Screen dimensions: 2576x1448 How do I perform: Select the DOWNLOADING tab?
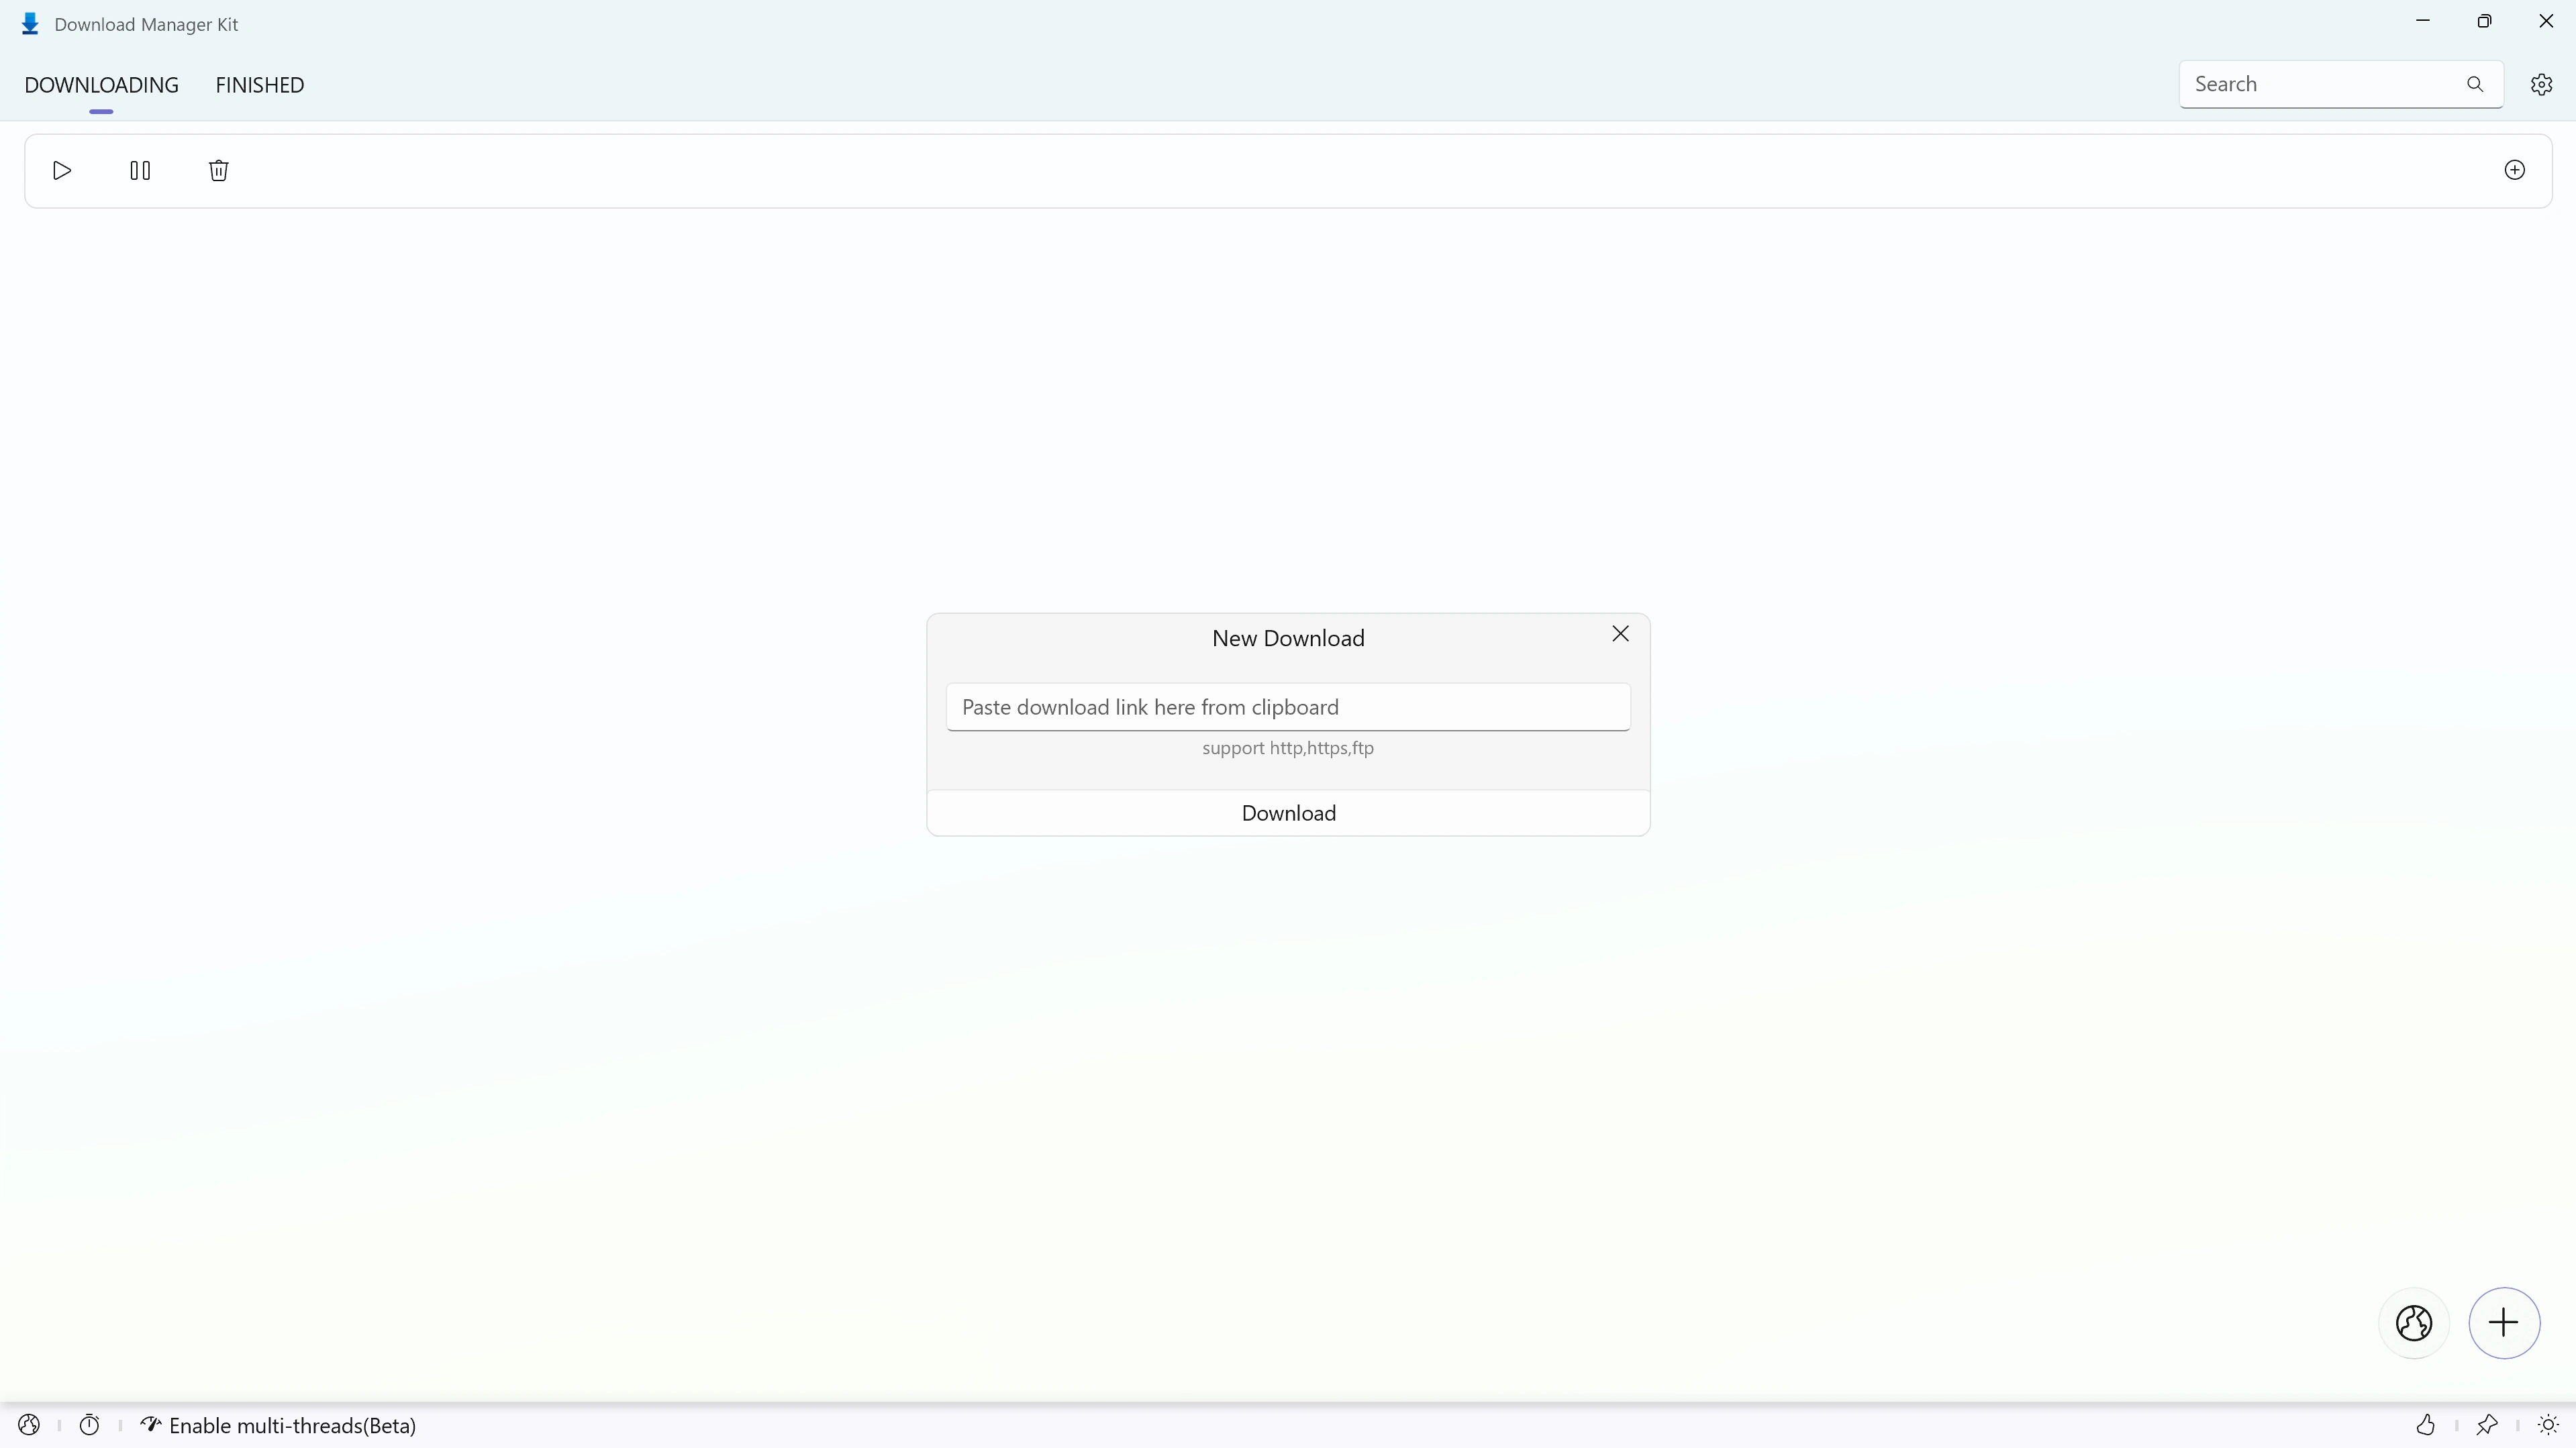click(101, 83)
